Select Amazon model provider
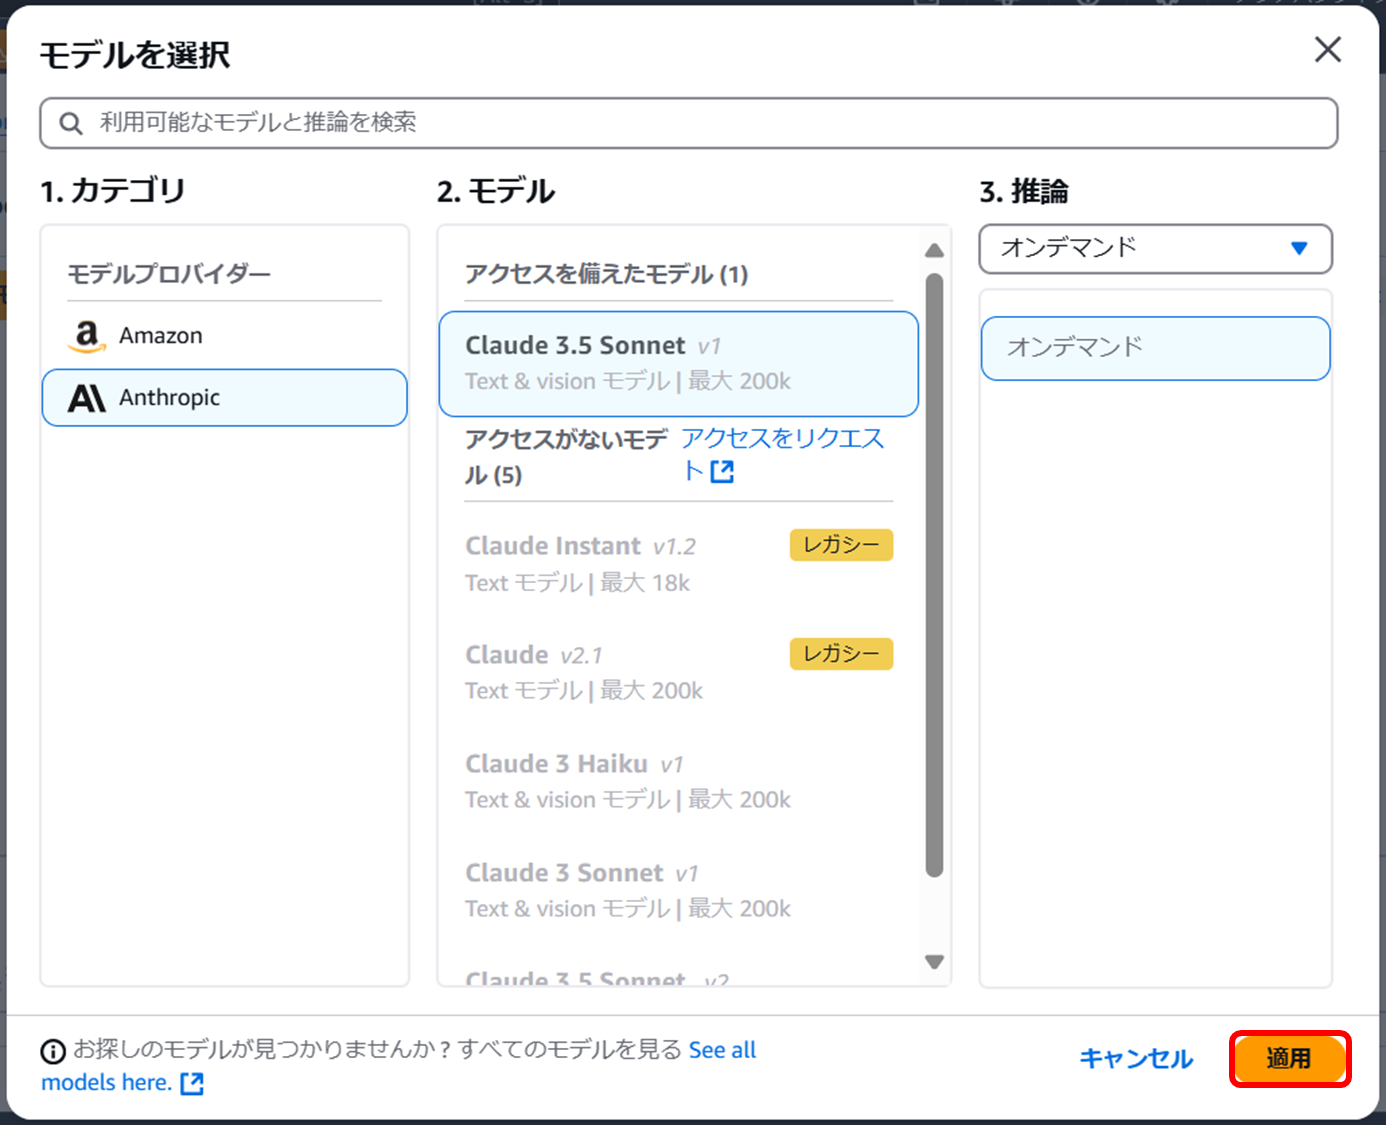This screenshot has height=1125, width=1386. 224,336
